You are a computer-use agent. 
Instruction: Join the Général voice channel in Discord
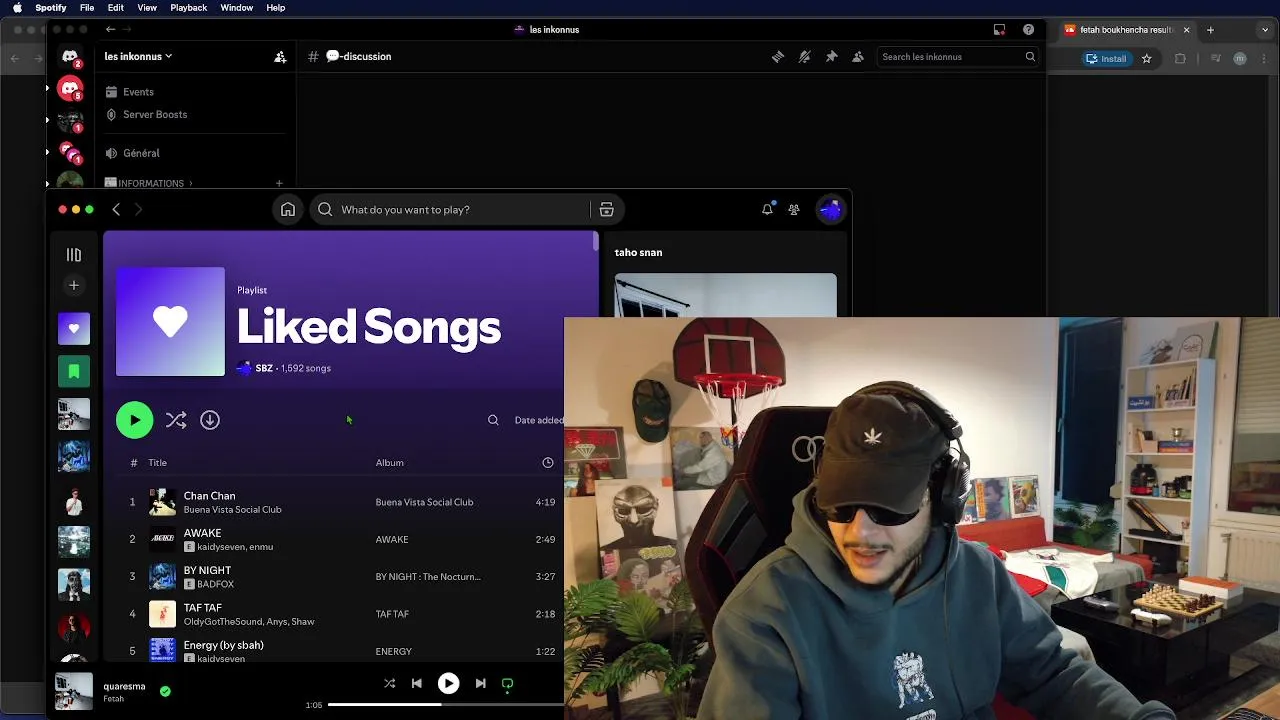(x=141, y=153)
